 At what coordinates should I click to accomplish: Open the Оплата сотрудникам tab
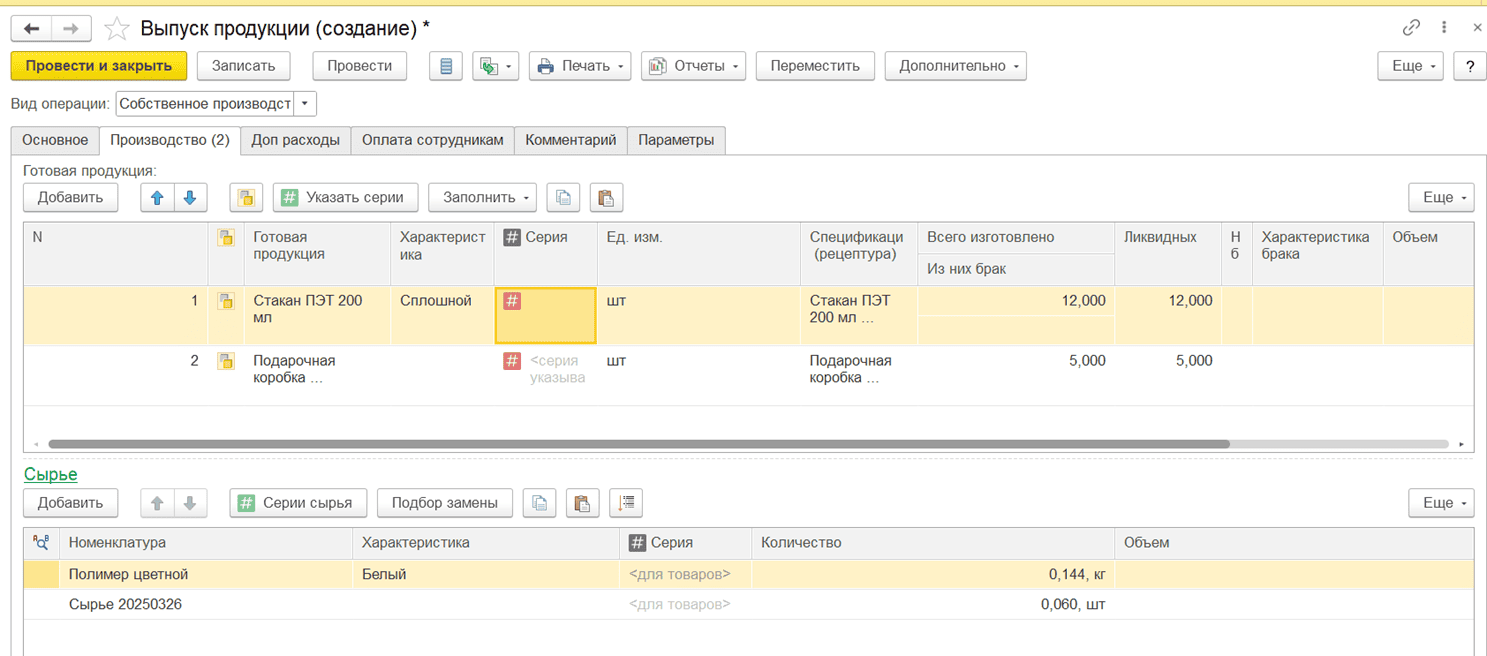pos(432,140)
